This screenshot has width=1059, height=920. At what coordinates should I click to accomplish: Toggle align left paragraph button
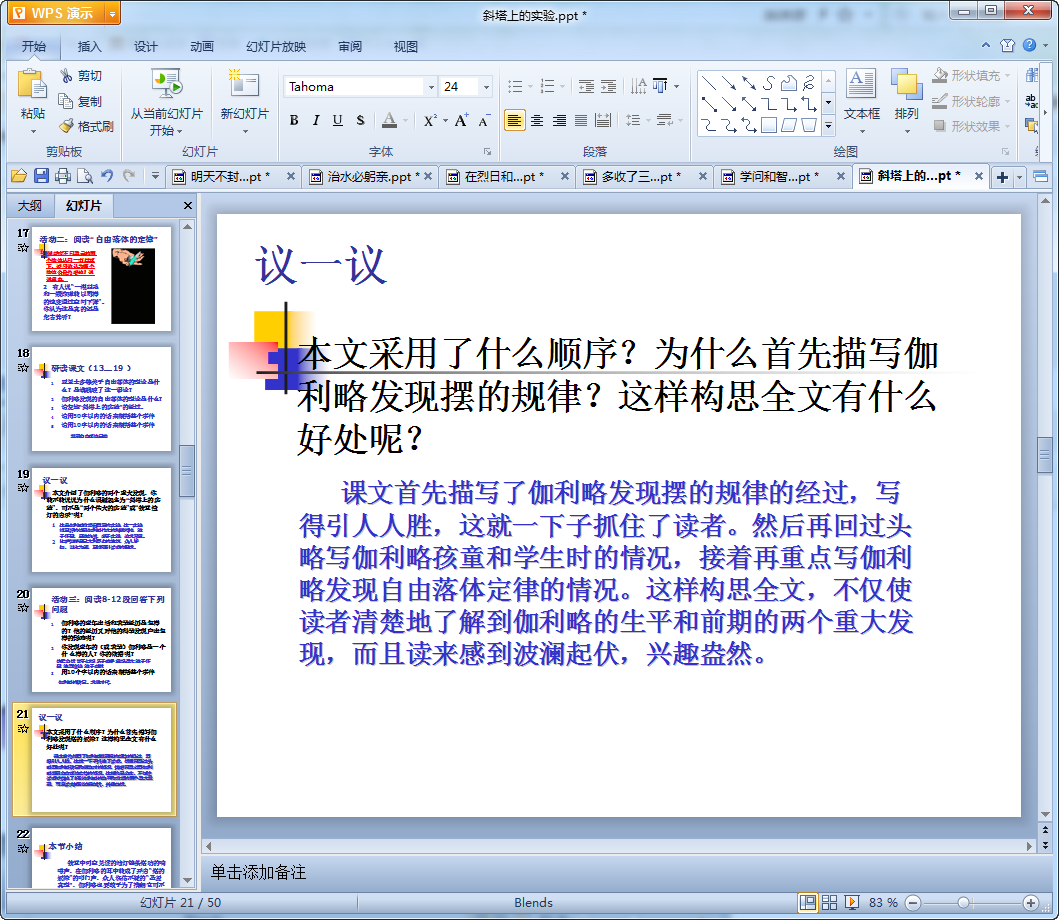click(514, 120)
